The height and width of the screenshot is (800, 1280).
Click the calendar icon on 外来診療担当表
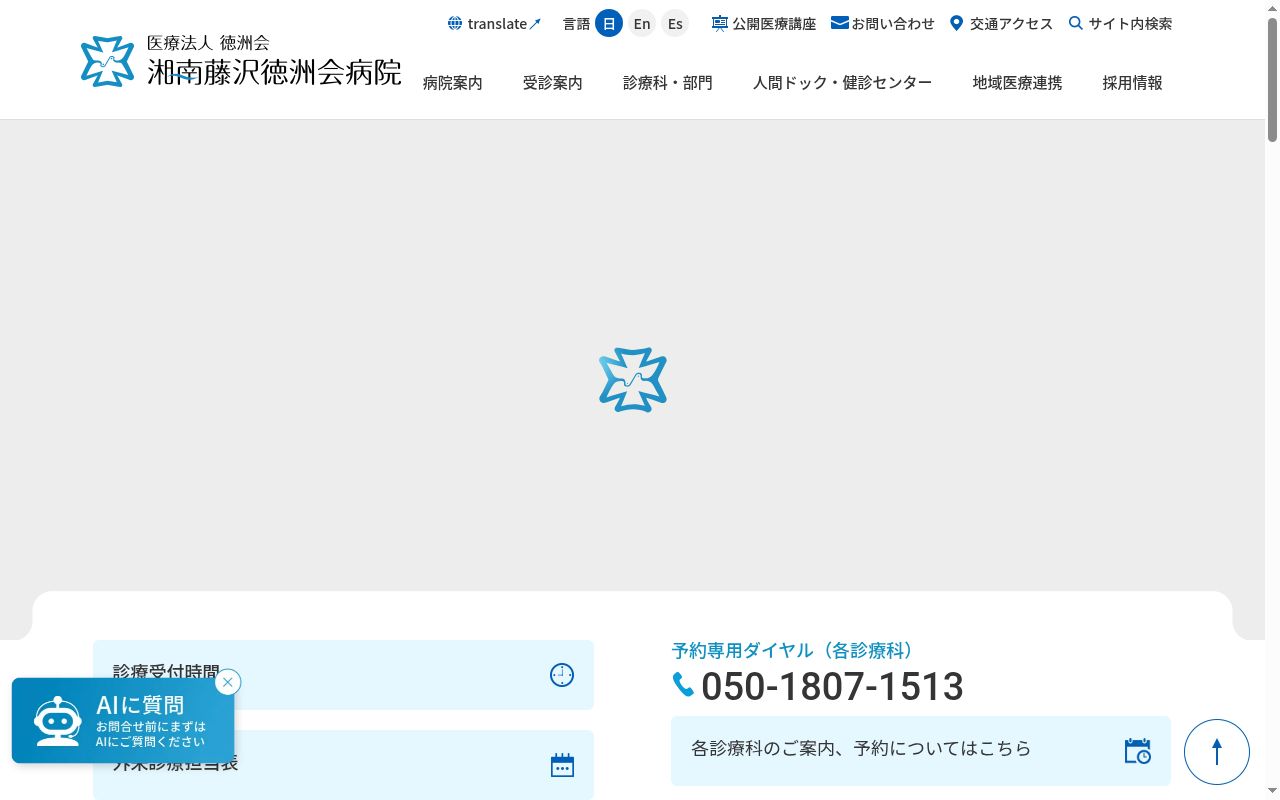point(562,765)
